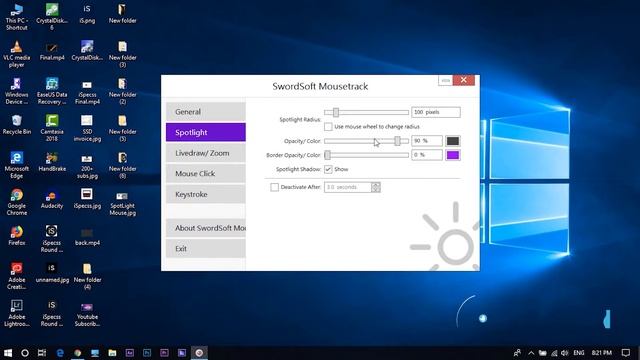This screenshot has height=360, width=640.
Task: Select unnamed.jpg on the desktop
Action: [x=52, y=273]
